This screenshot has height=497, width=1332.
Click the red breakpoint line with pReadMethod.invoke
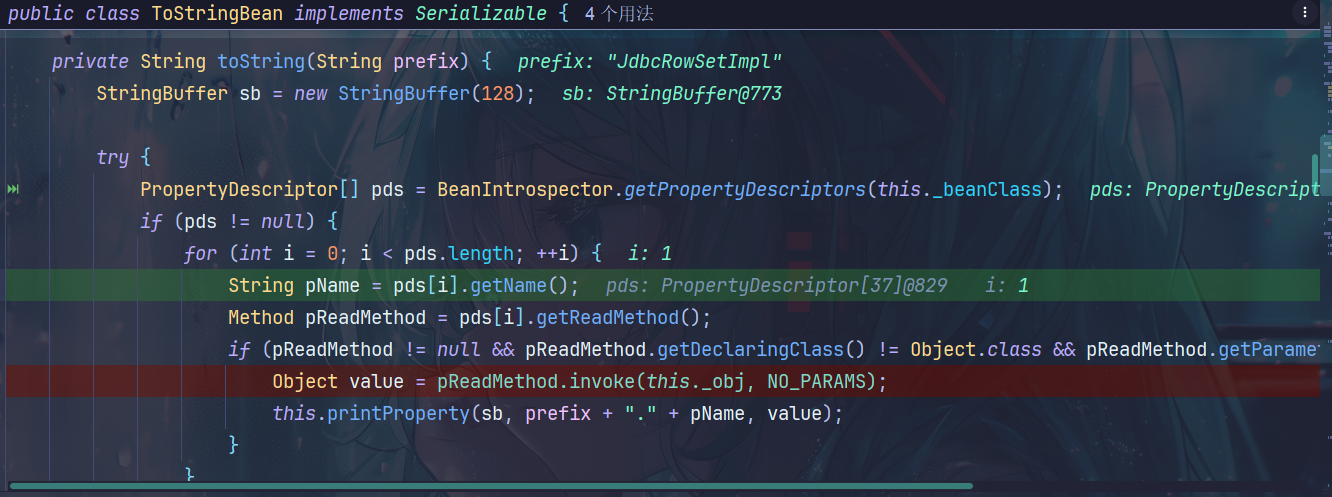(580, 382)
